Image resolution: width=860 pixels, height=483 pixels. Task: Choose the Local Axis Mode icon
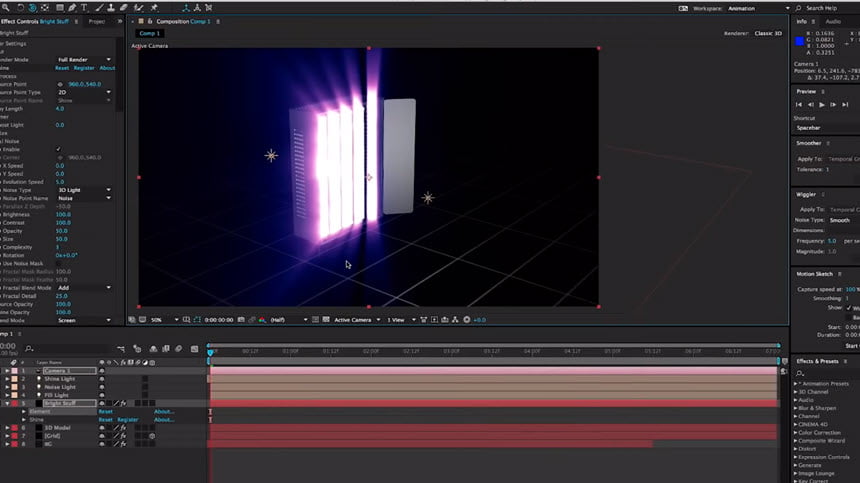(186, 8)
